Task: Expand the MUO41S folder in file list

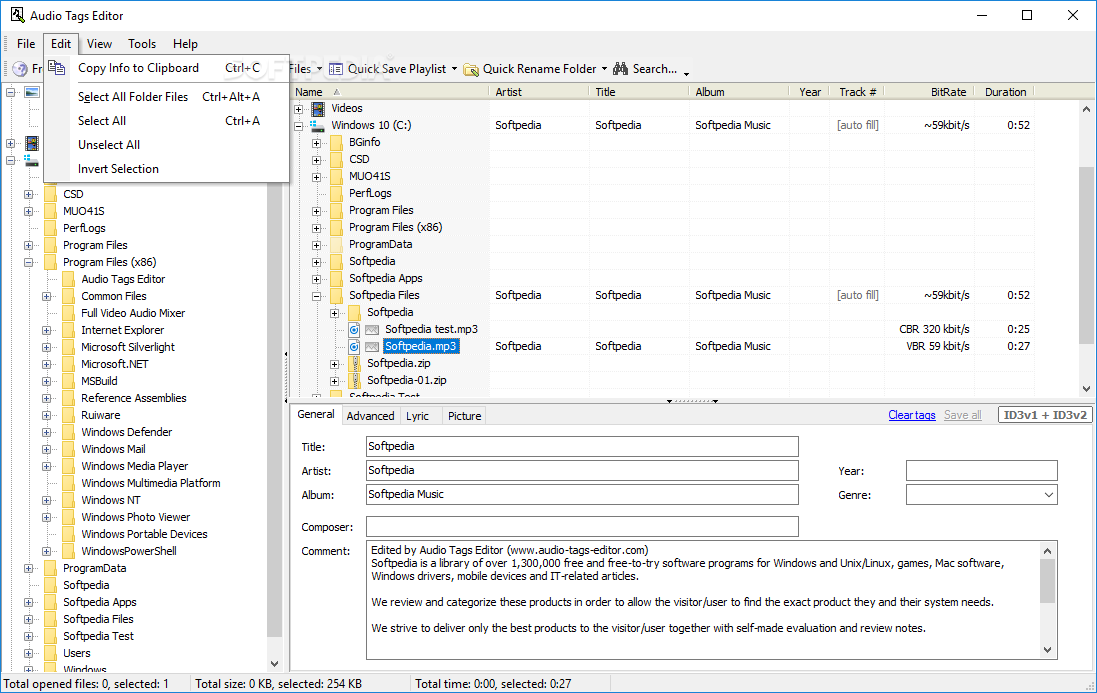Action: 316,177
